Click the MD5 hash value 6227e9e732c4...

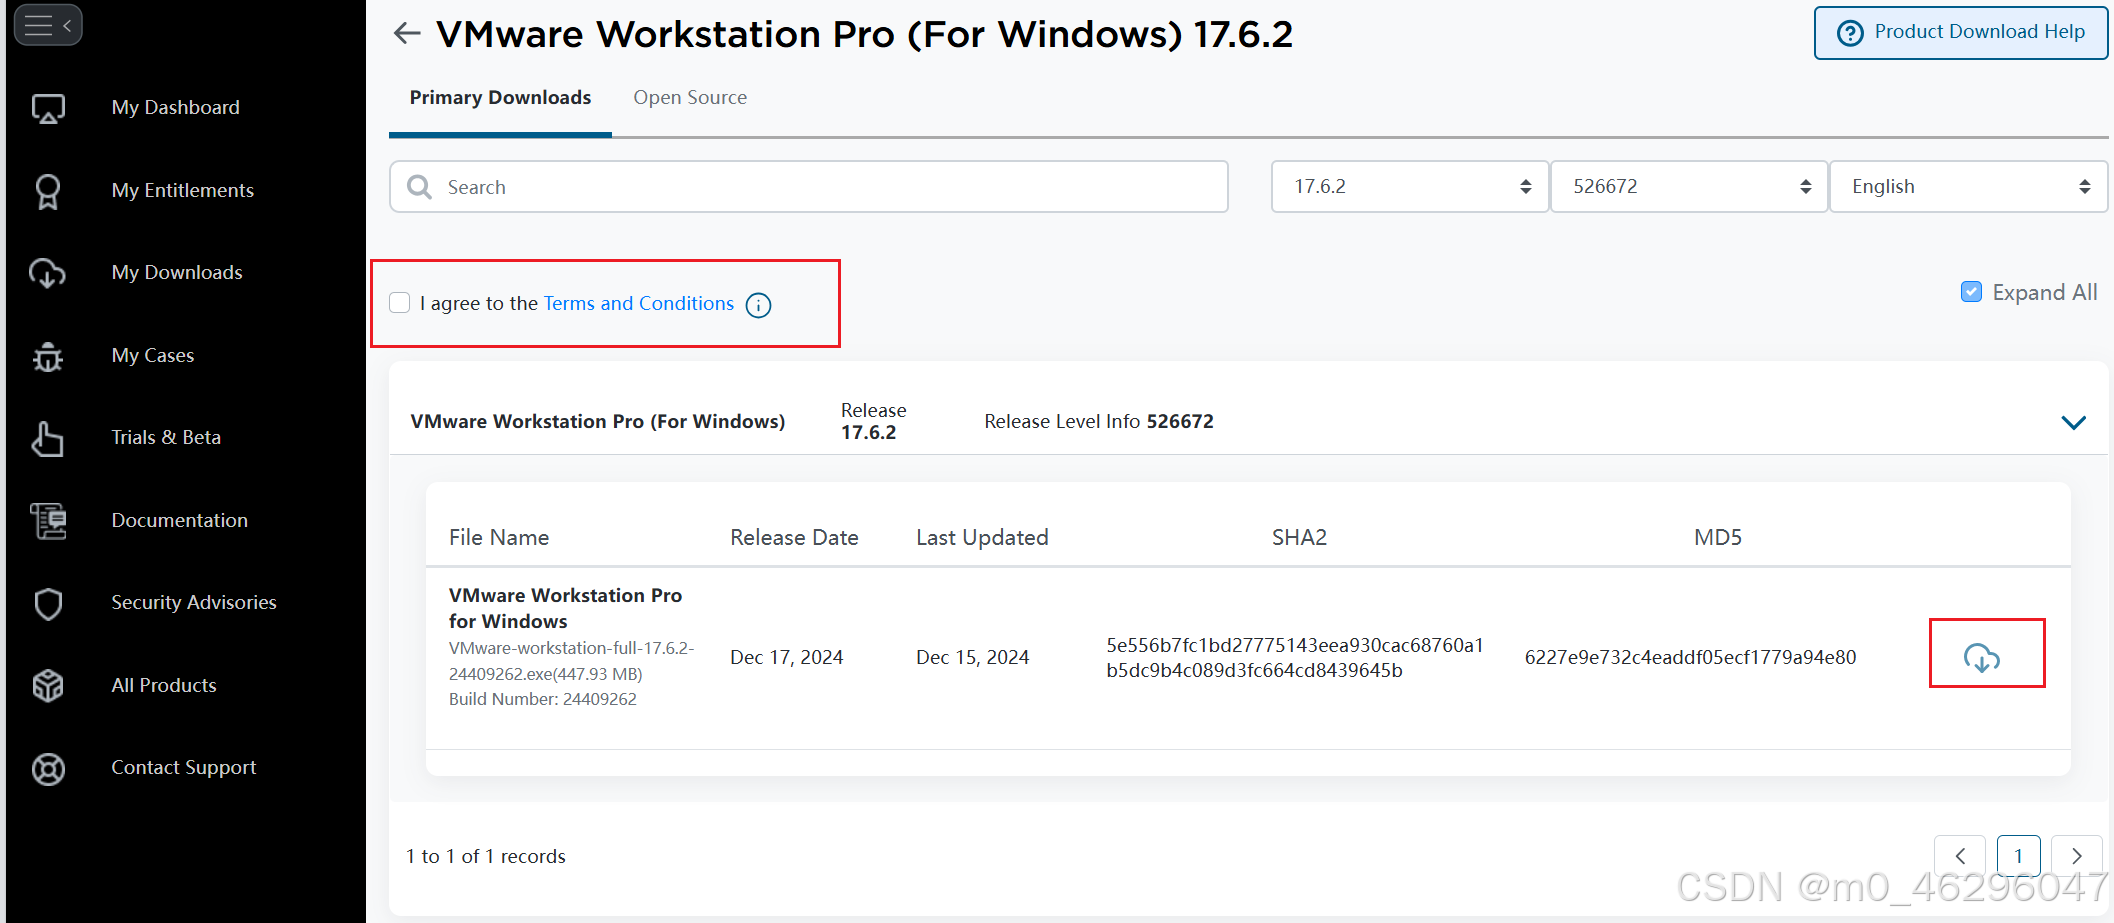tap(1690, 657)
